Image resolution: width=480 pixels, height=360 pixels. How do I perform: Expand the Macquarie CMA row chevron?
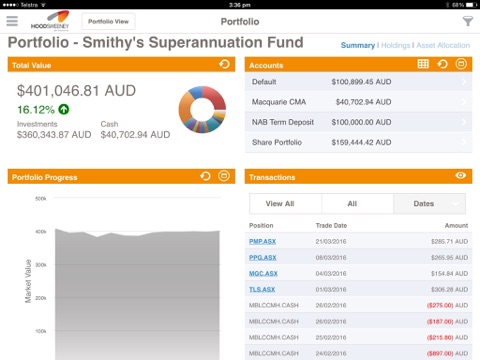pos(464,102)
